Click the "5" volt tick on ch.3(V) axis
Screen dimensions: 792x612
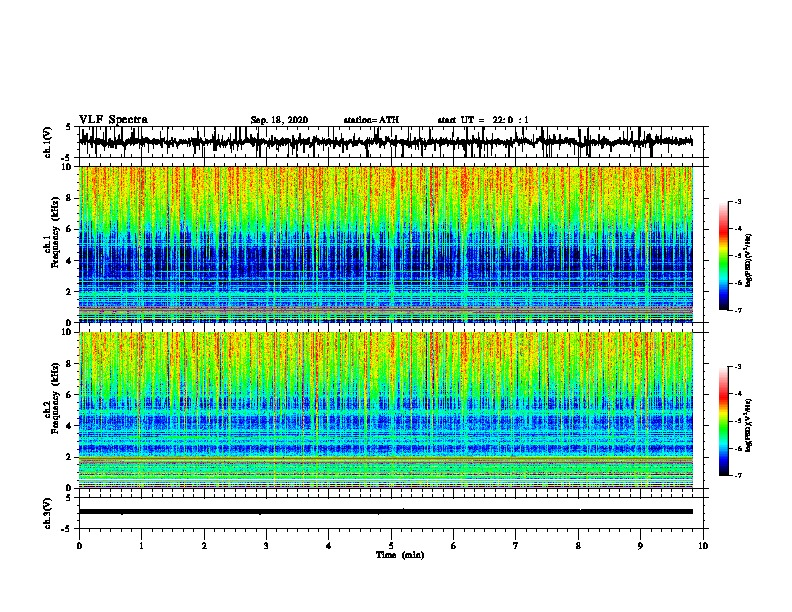pyautogui.click(x=69, y=498)
